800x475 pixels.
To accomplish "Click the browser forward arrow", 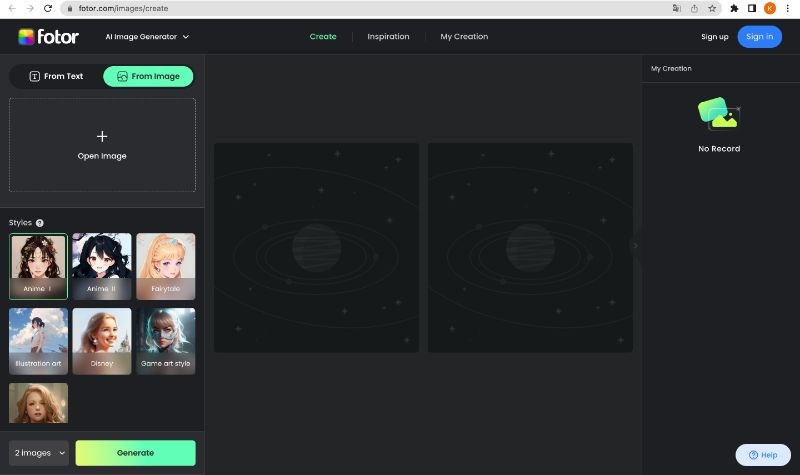I will (x=30, y=8).
